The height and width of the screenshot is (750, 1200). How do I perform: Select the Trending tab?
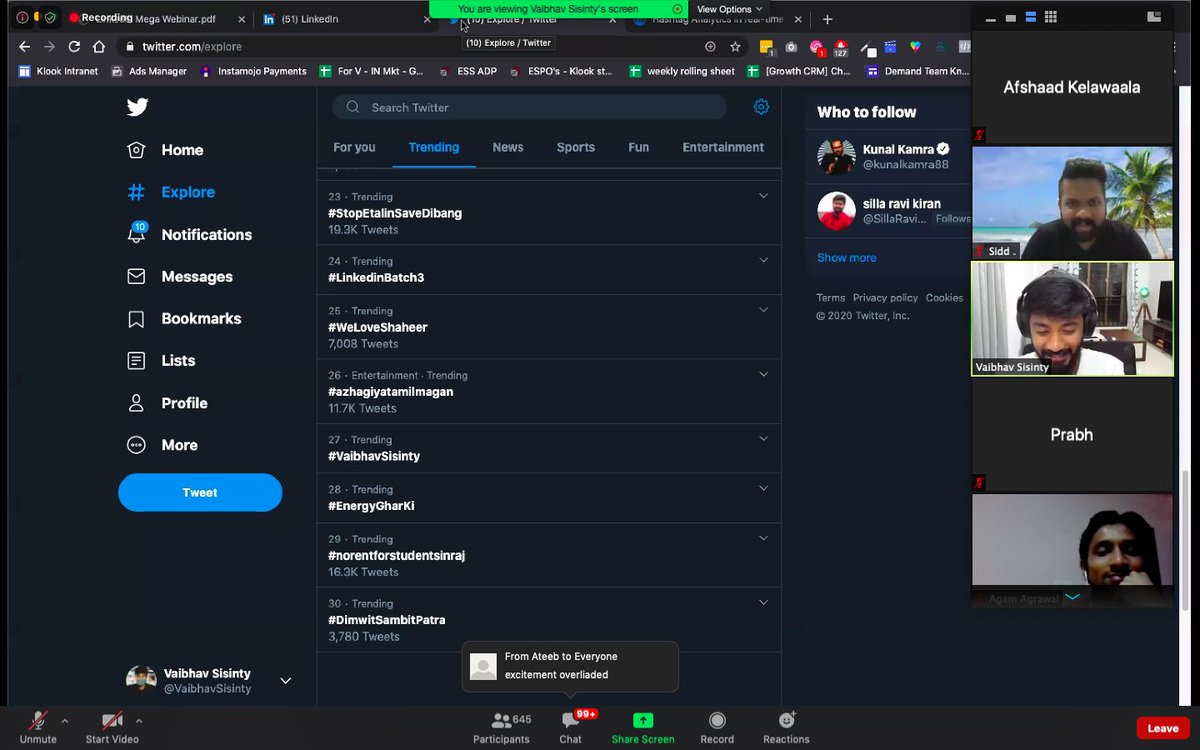tap(434, 147)
